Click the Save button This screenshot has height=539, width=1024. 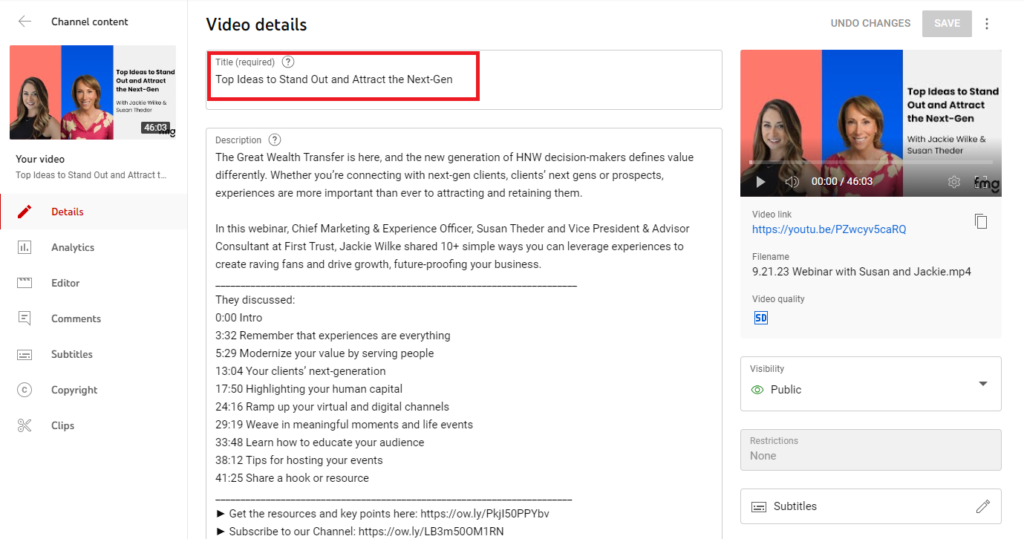coord(946,24)
